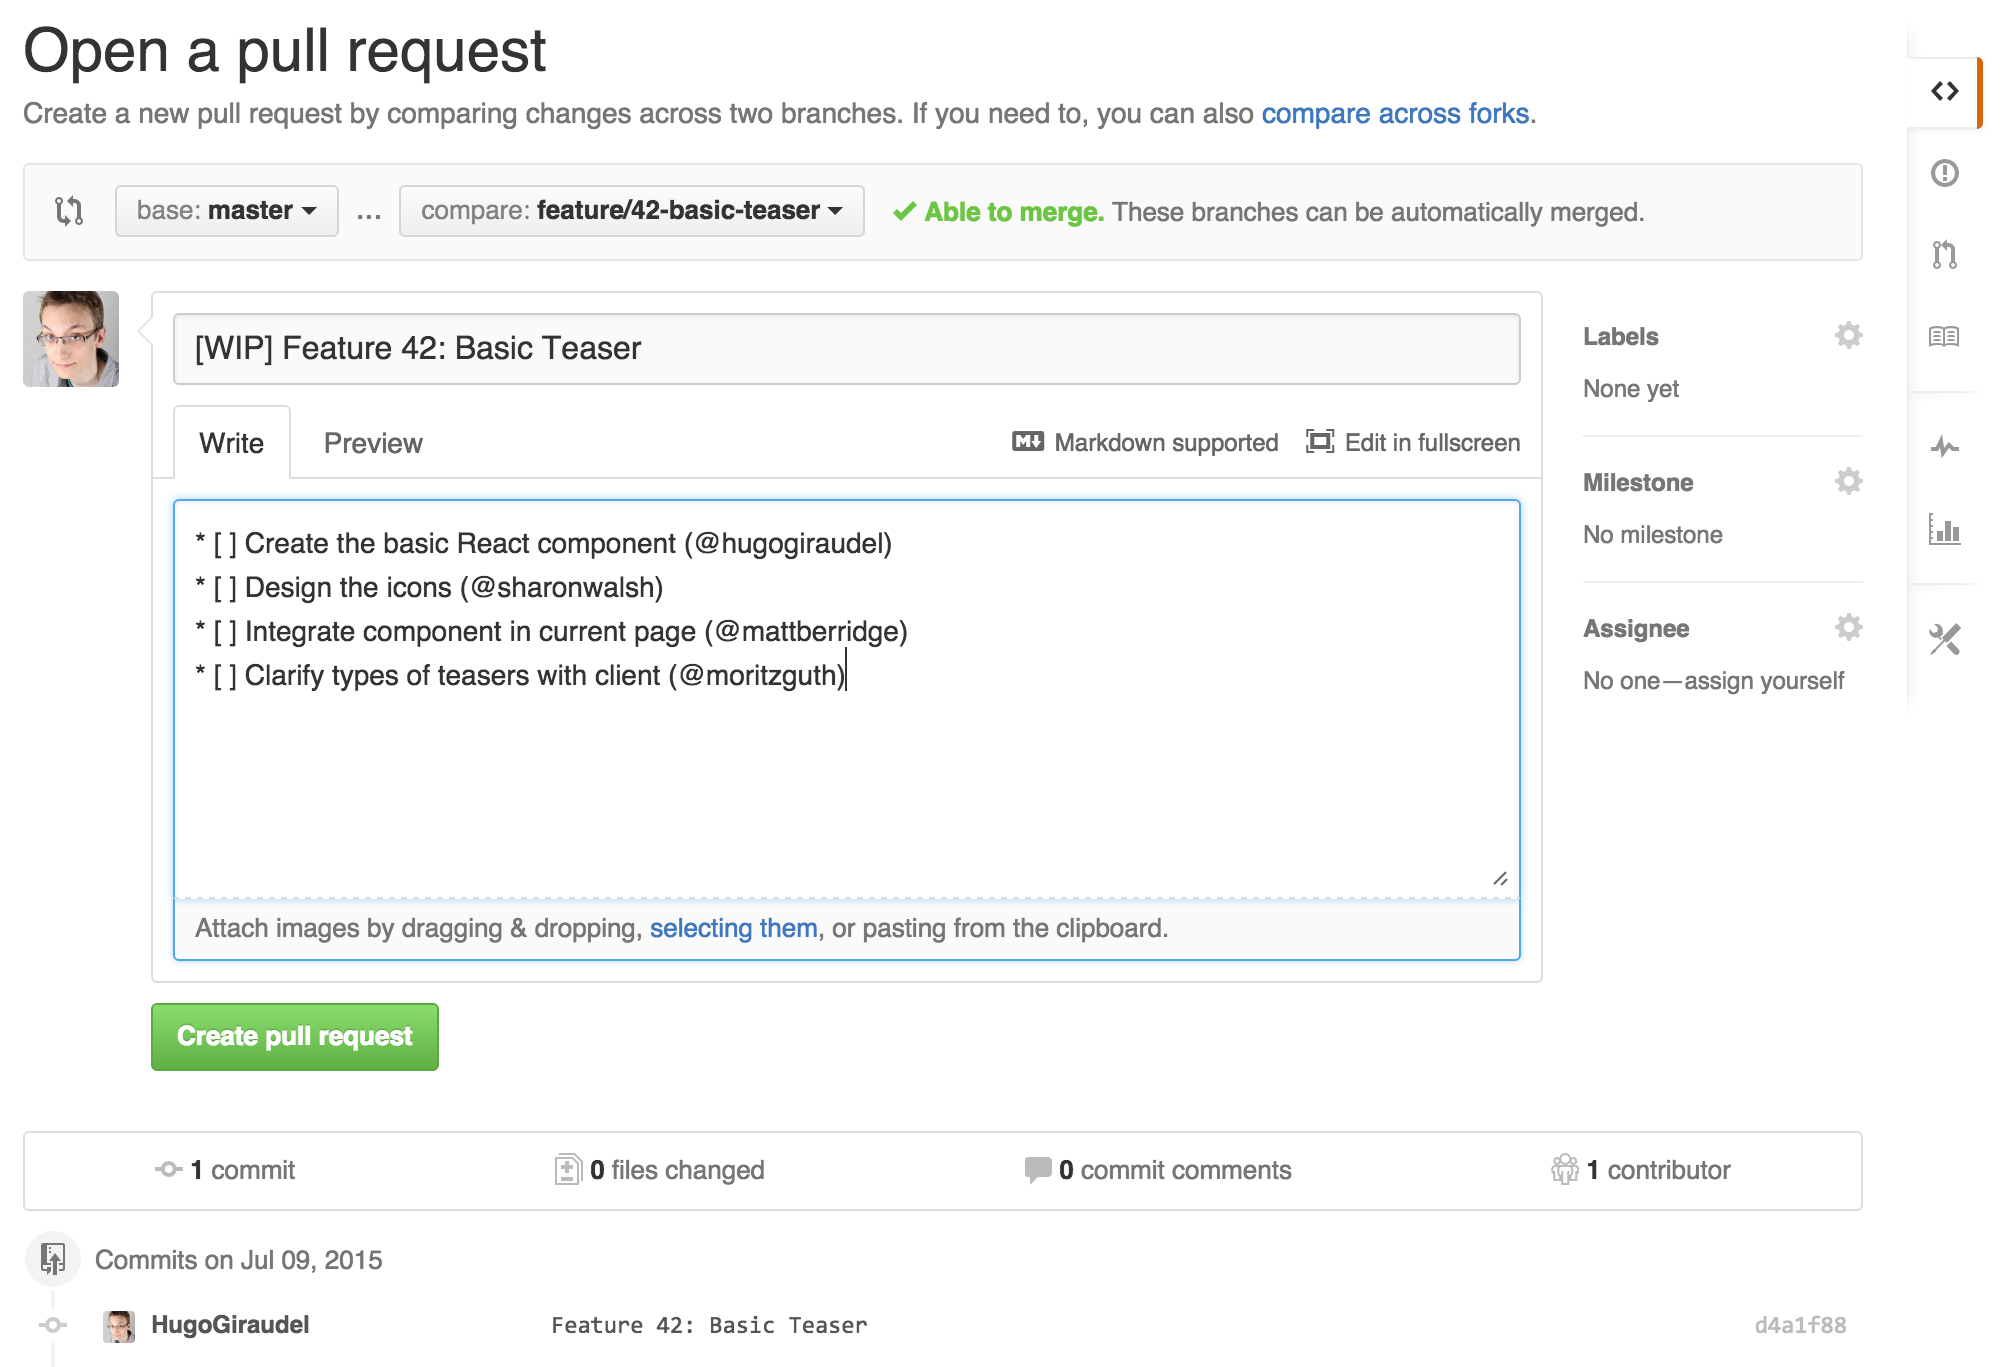Follow the compare across forks link
2013x1367 pixels.
point(1395,114)
